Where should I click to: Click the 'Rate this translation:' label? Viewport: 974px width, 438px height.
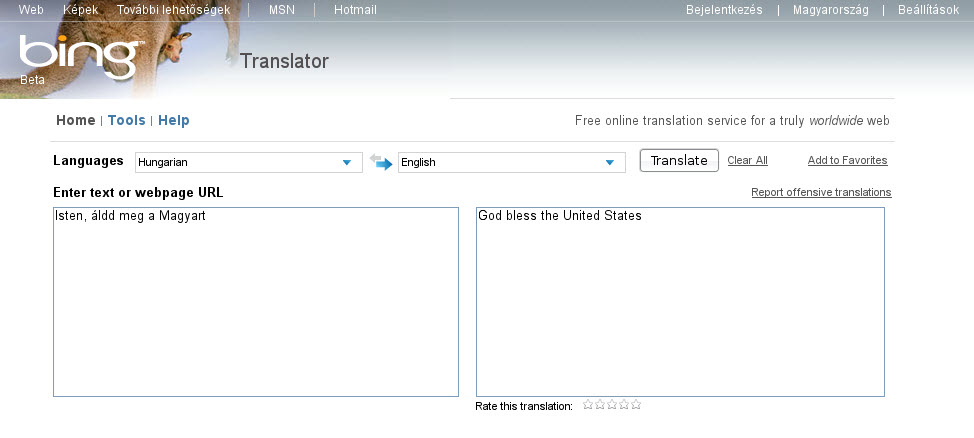[x=524, y=406]
